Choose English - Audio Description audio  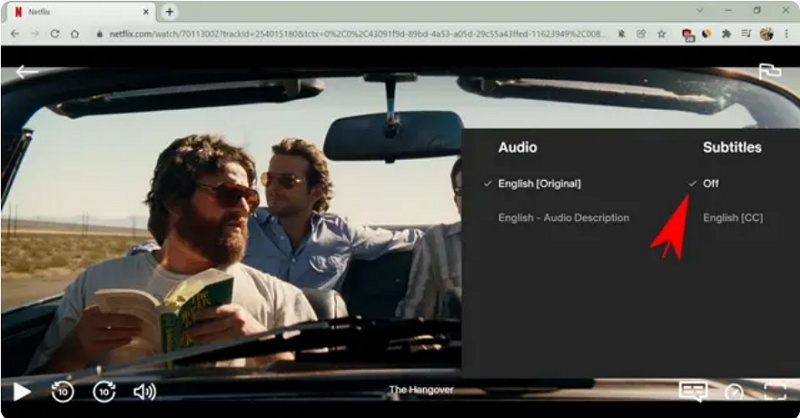coord(563,218)
